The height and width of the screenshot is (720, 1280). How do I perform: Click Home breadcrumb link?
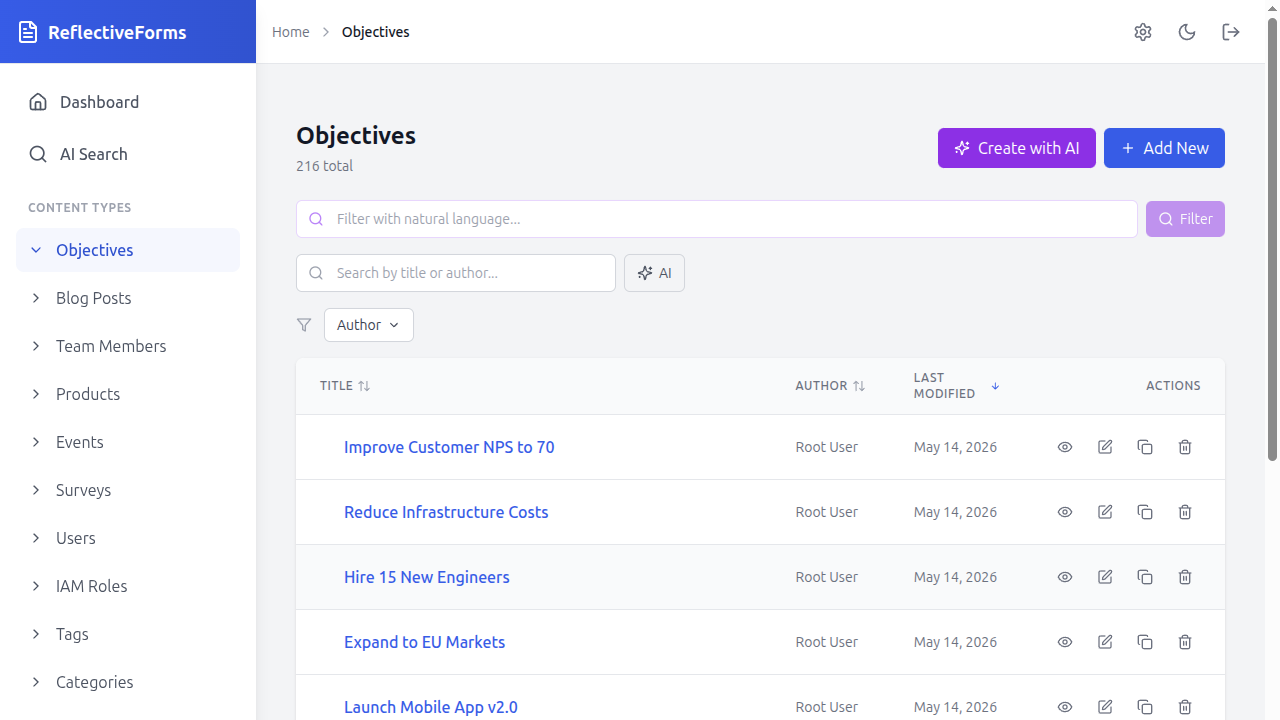(291, 32)
